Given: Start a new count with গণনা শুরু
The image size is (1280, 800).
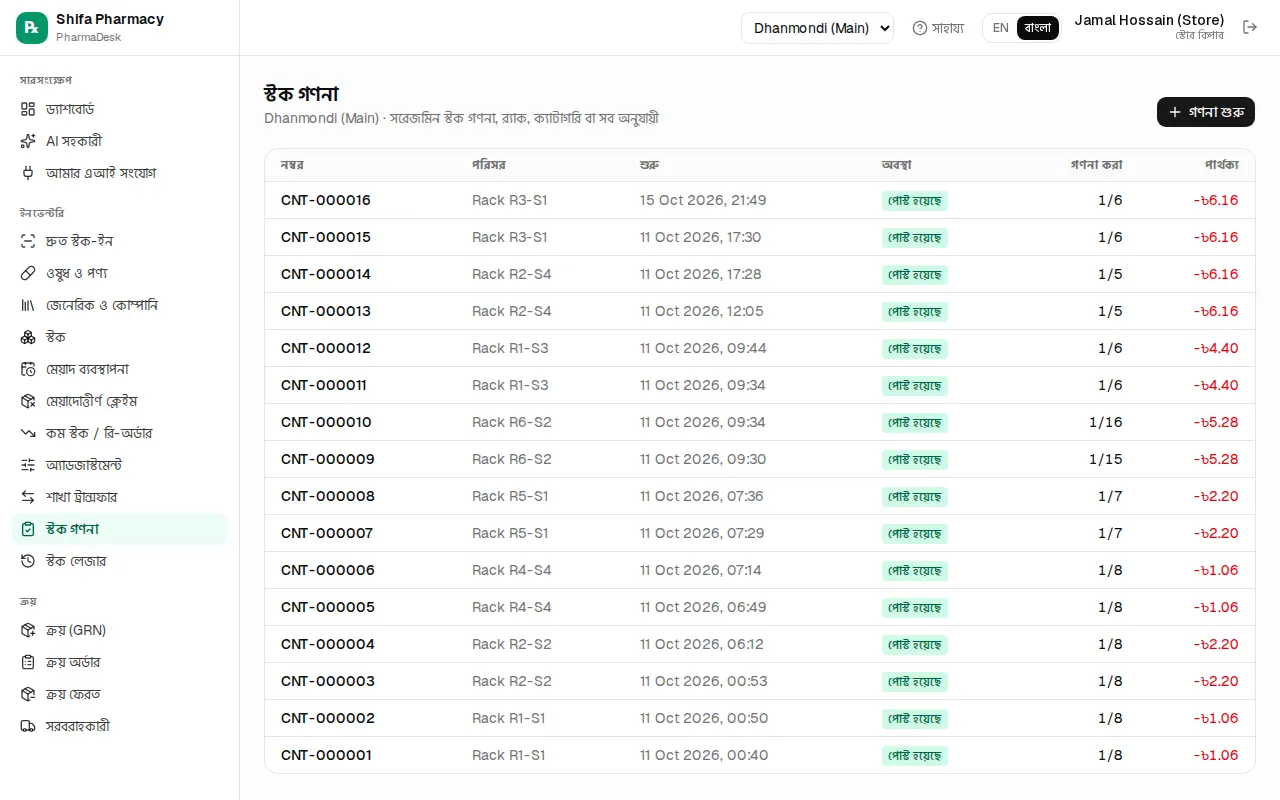Looking at the screenshot, I should (1206, 112).
